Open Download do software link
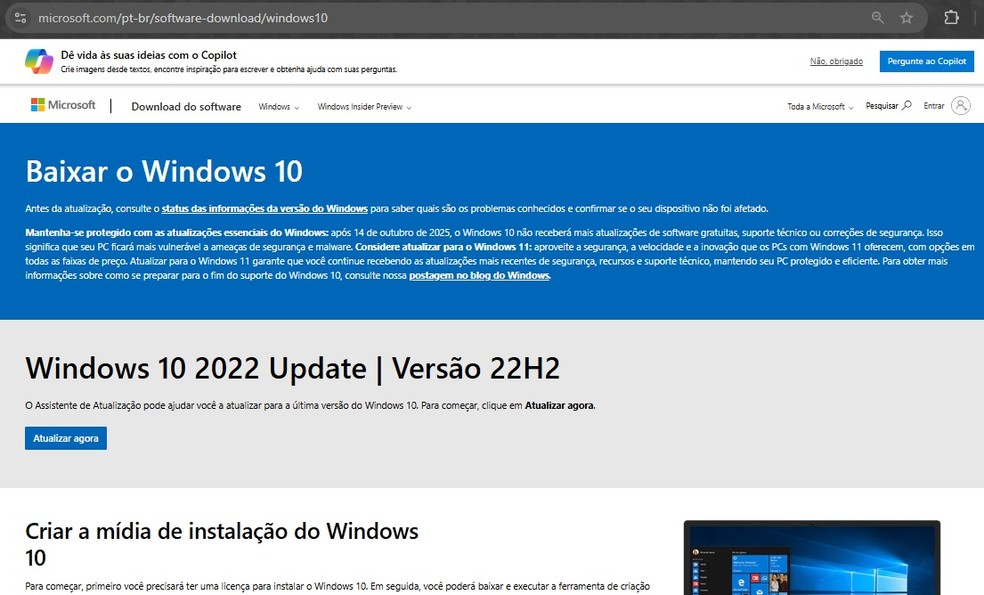984x595 pixels. (186, 107)
